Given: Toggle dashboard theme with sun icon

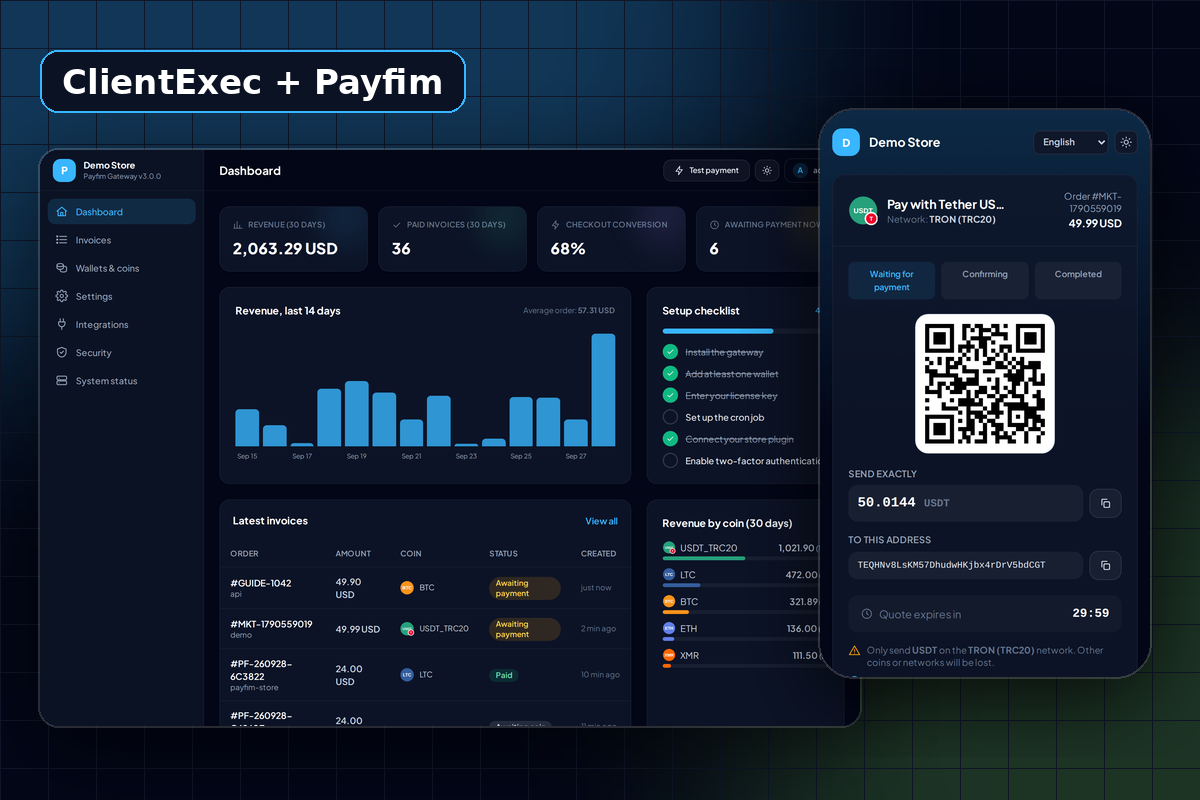Looking at the screenshot, I should click(x=767, y=170).
